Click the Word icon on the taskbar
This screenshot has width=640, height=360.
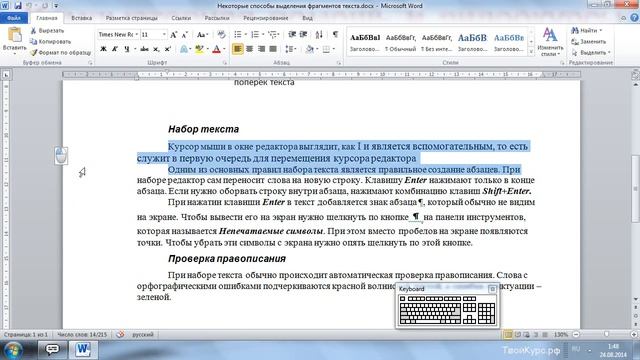click(83, 350)
